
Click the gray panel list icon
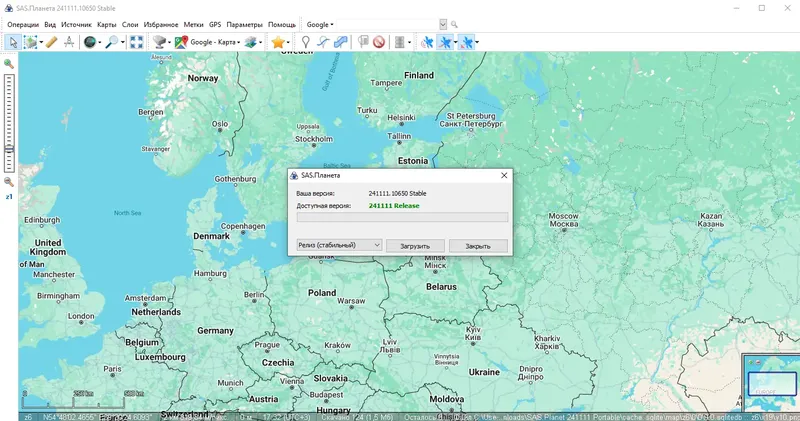coord(399,42)
